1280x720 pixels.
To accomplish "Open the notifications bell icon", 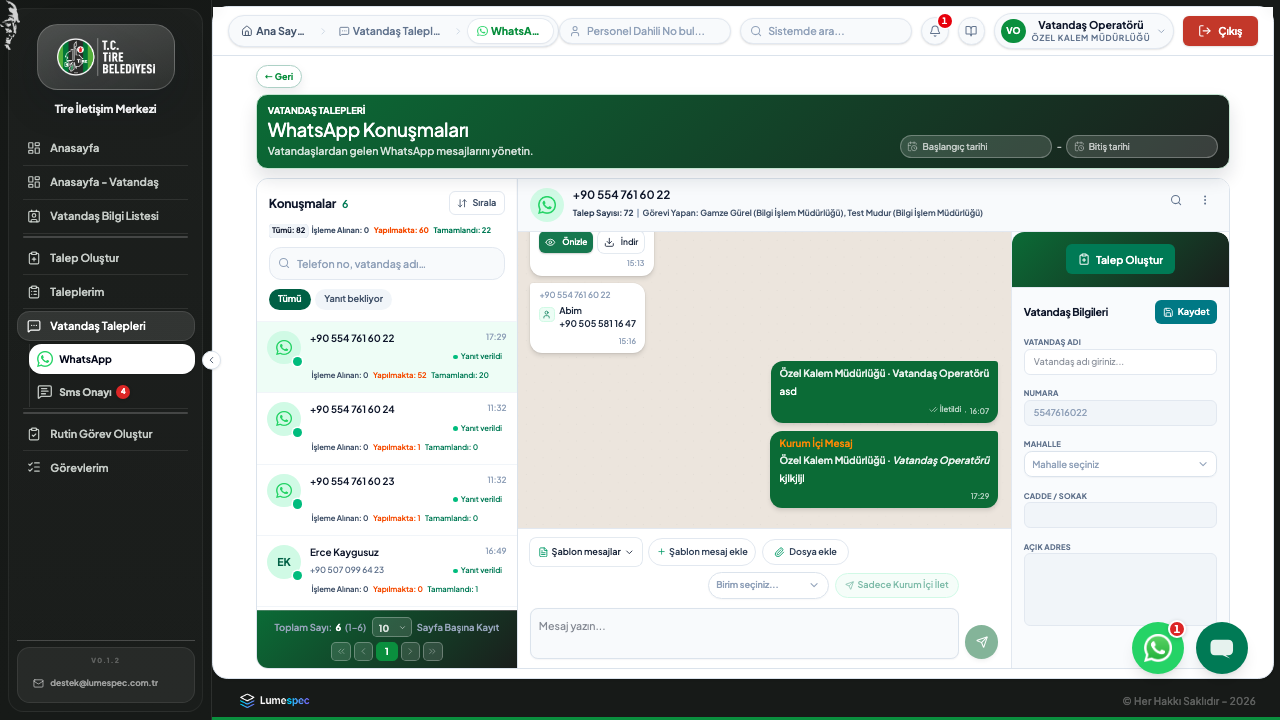I will (x=935, y=31).
